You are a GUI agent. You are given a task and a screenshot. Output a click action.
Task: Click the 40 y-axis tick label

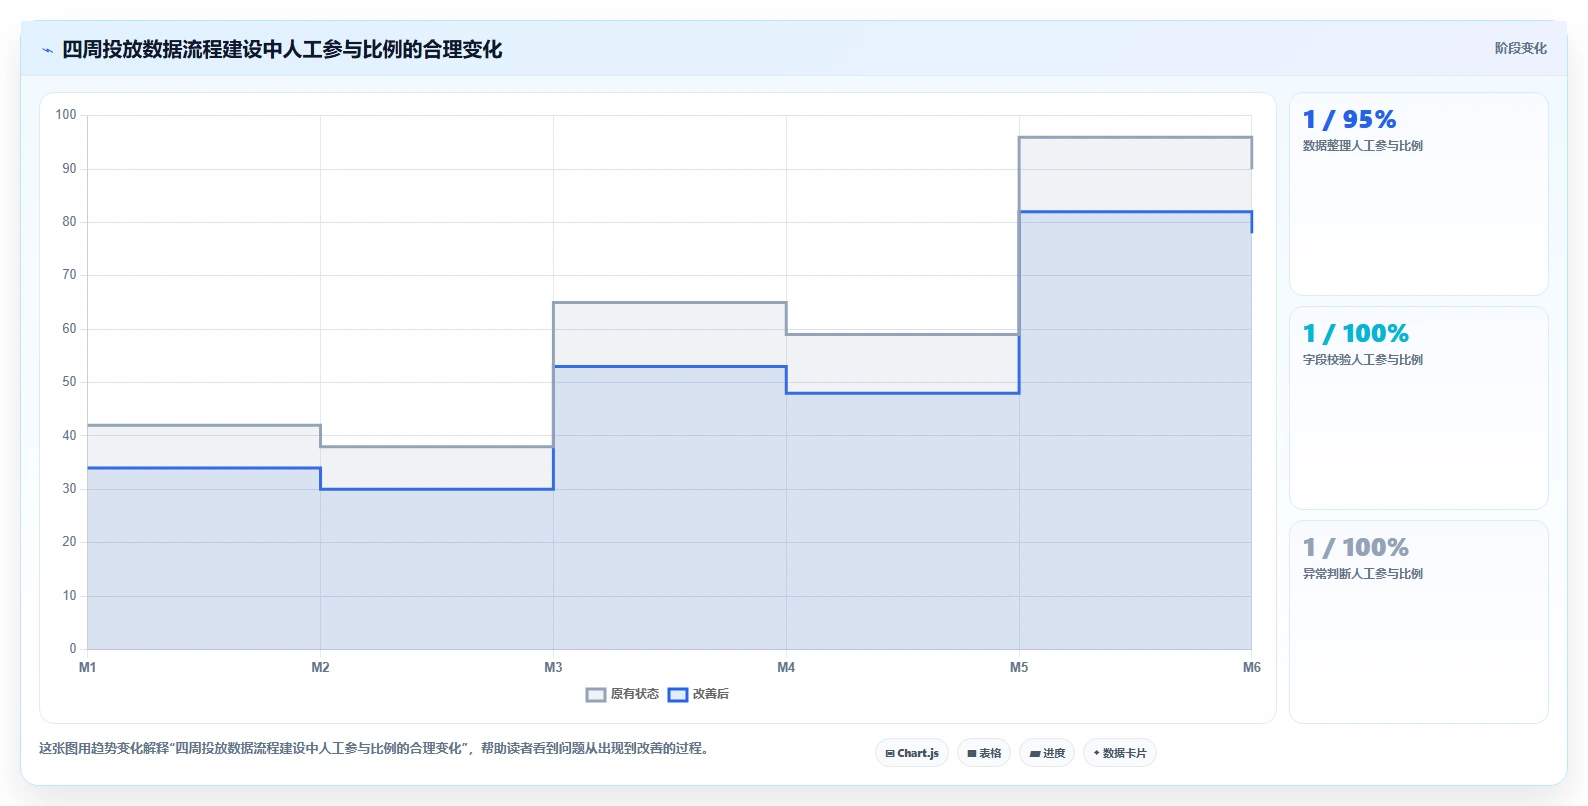point(69,436)
